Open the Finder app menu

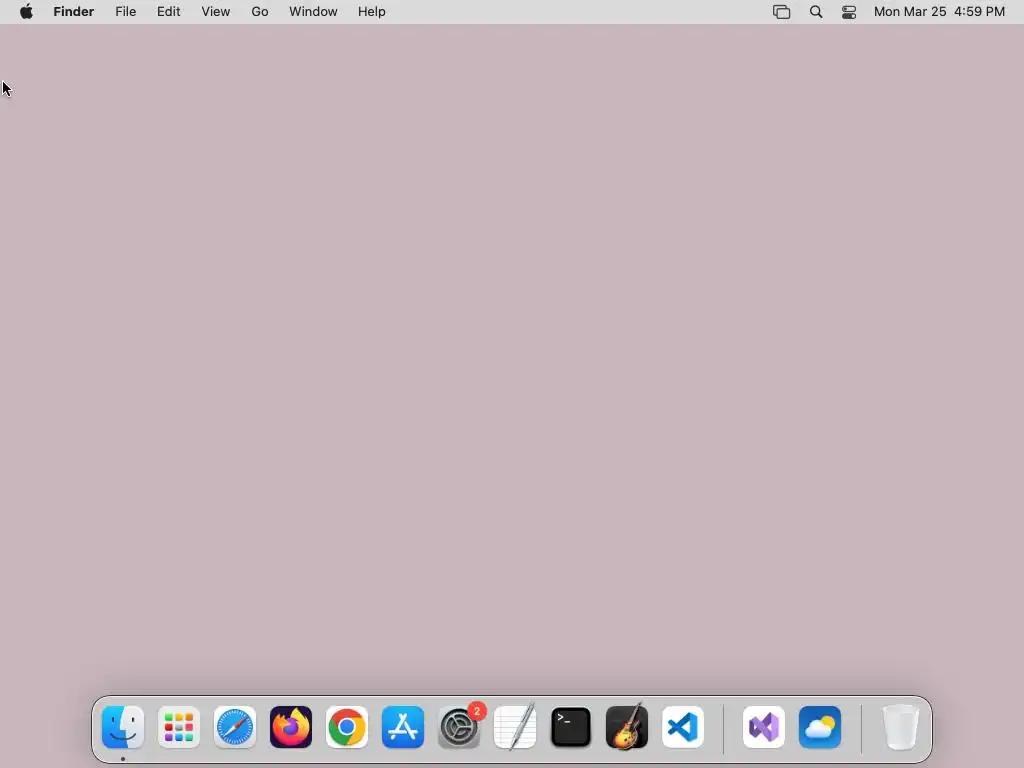pos(74,12)
